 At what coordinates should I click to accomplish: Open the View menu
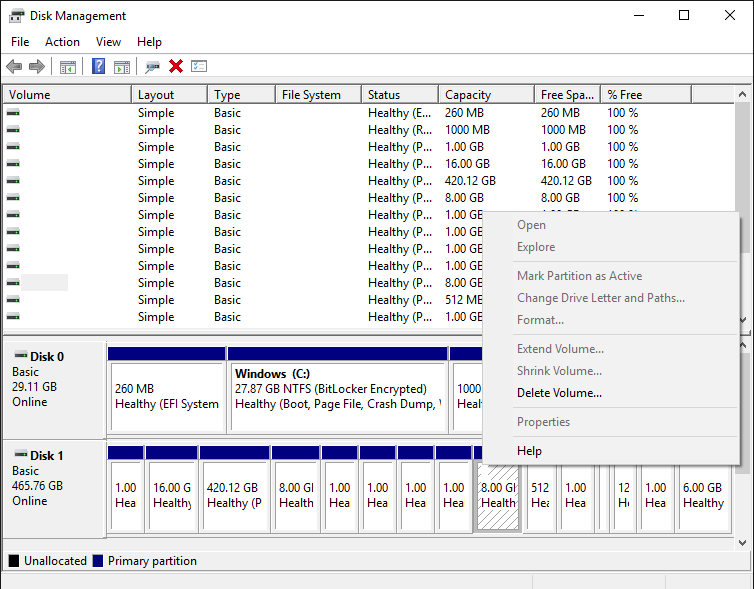coord(108,42)
